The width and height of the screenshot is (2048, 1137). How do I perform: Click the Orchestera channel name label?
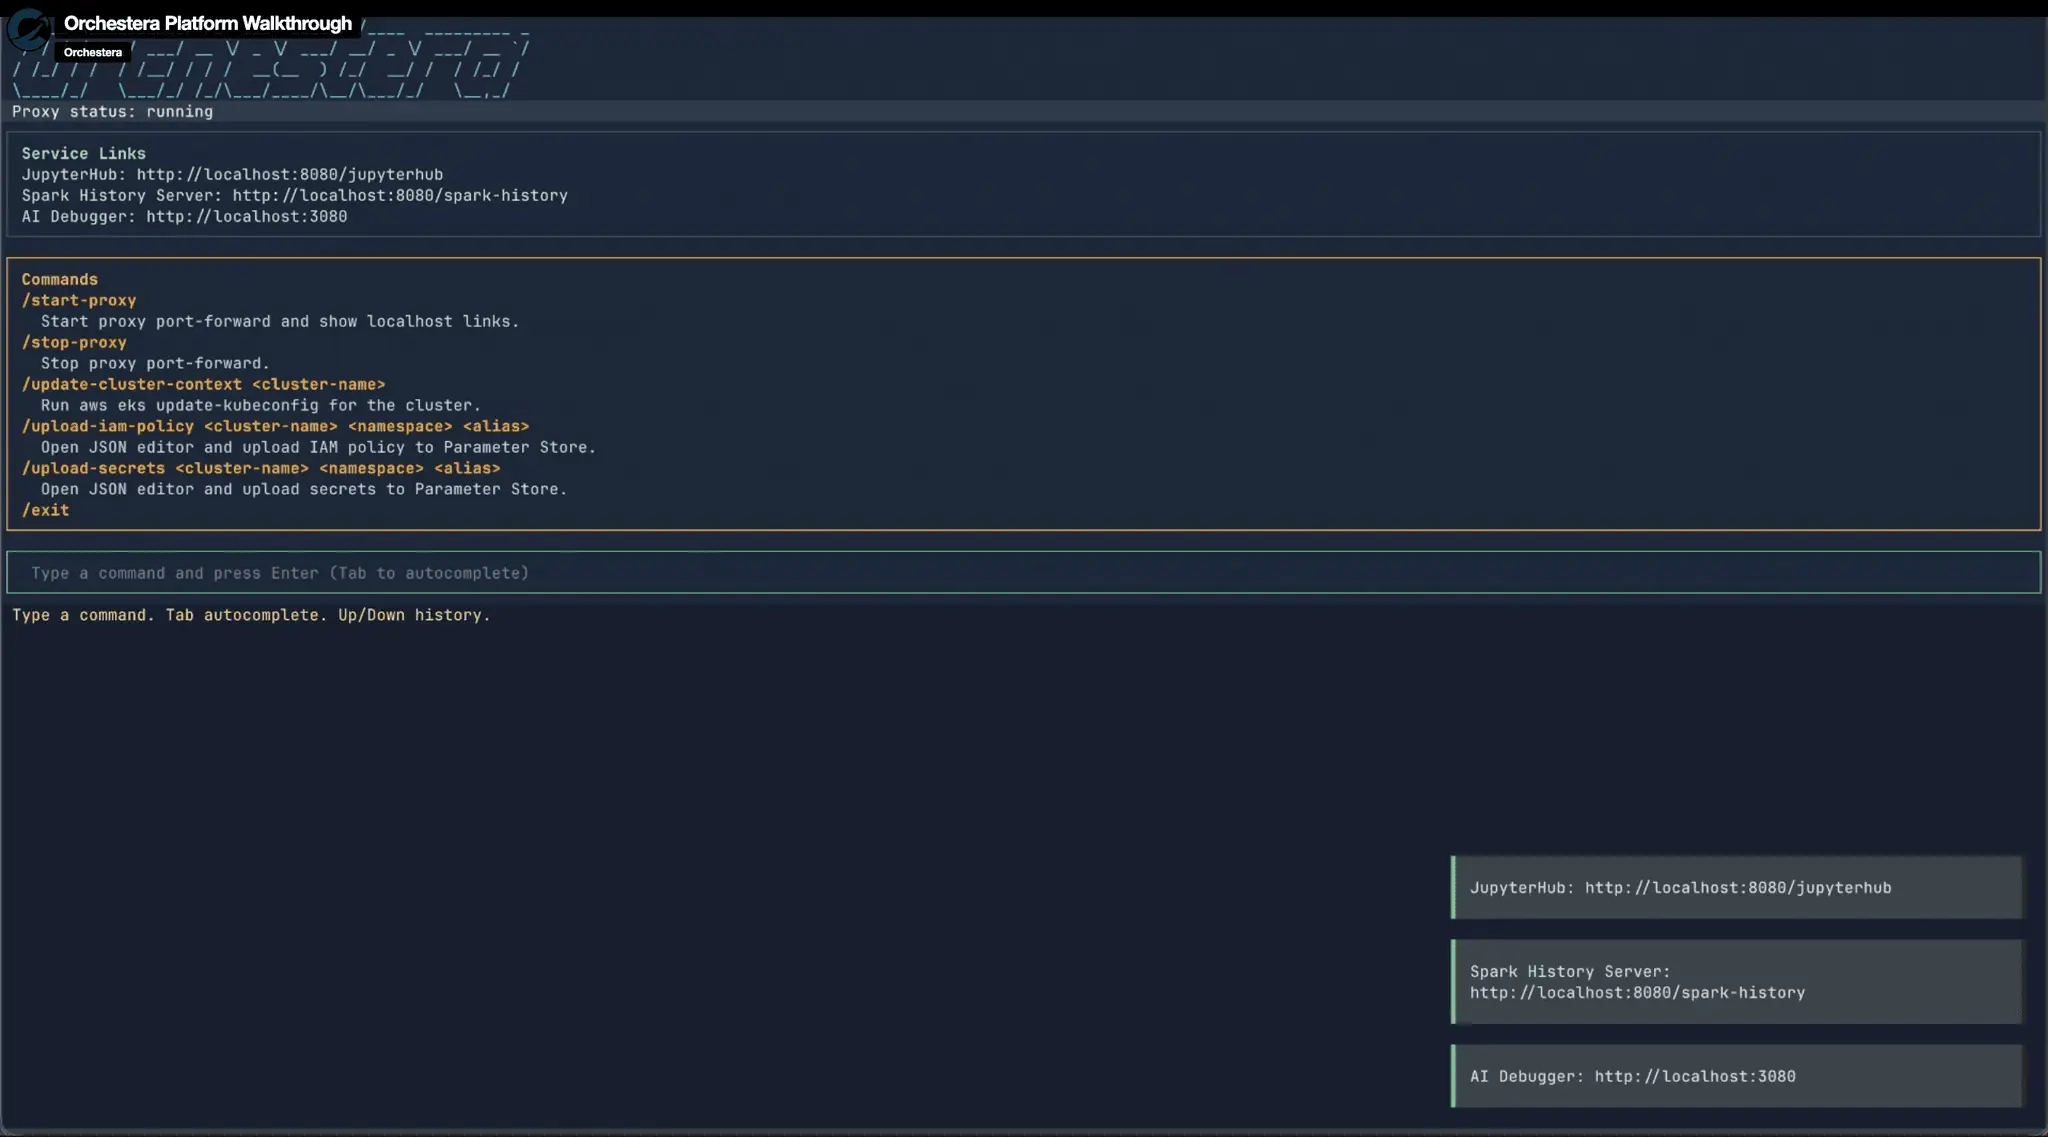pyautogui.click(x=93, y=52)
